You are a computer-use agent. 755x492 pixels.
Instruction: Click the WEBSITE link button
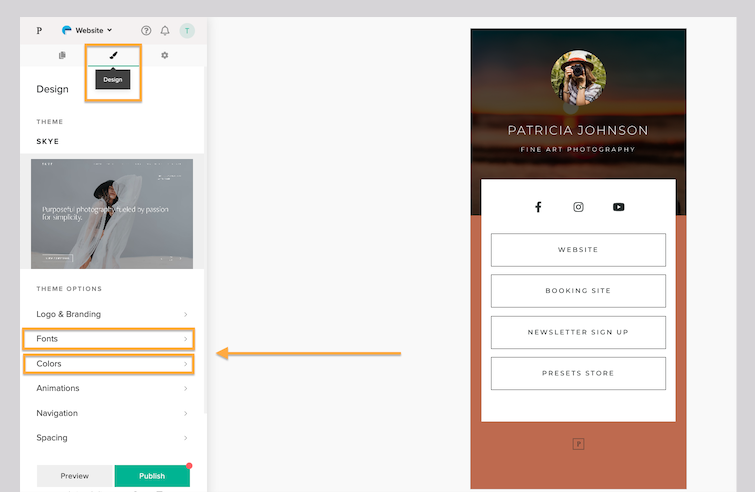578,250
